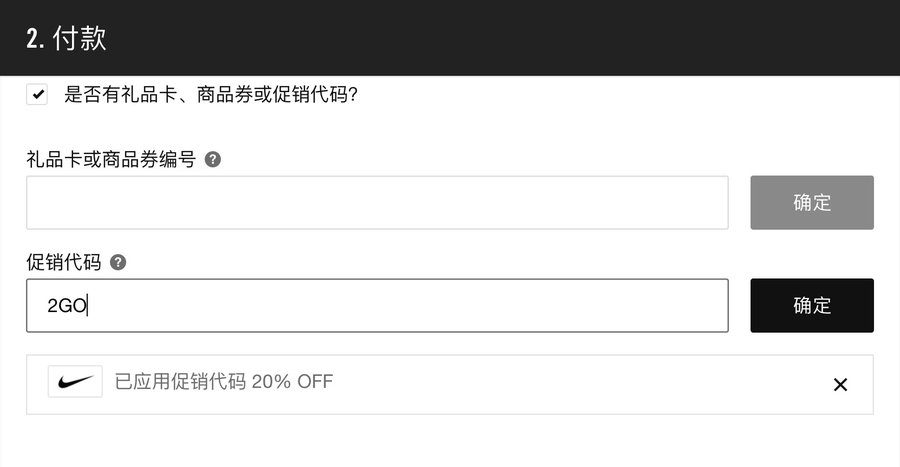Viewport: 900px width, 467px height.
Task: Click the typed 2GO text in the promo field
Action: pos(67,306)
